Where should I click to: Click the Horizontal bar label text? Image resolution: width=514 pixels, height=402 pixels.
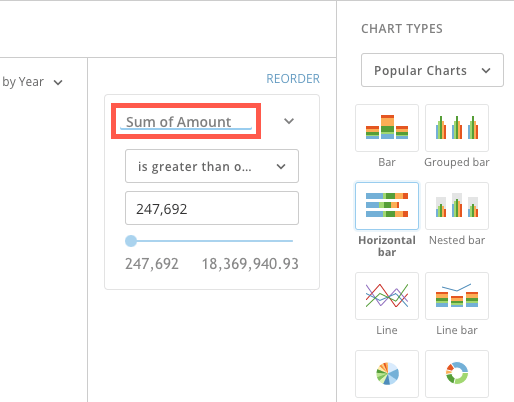387,246
